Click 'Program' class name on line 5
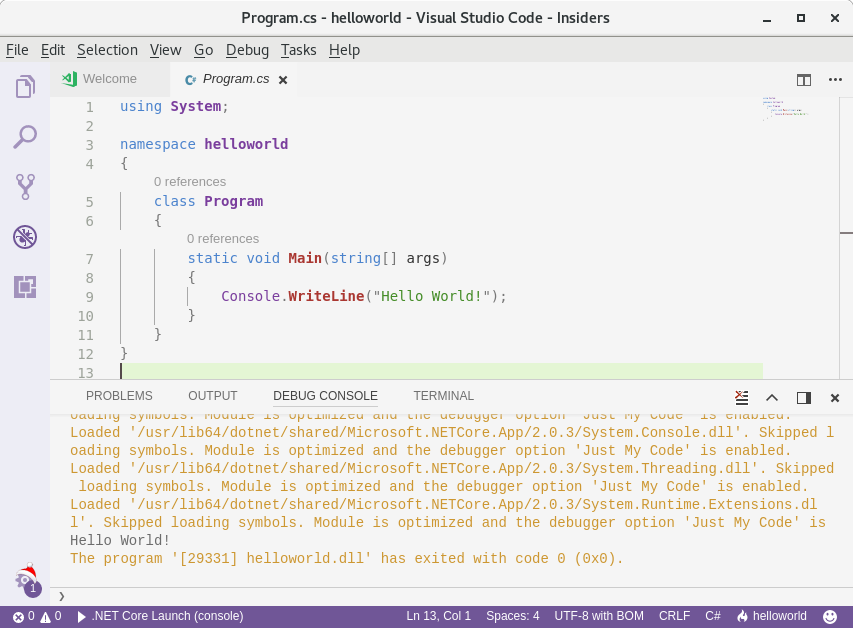 [233, 201]
